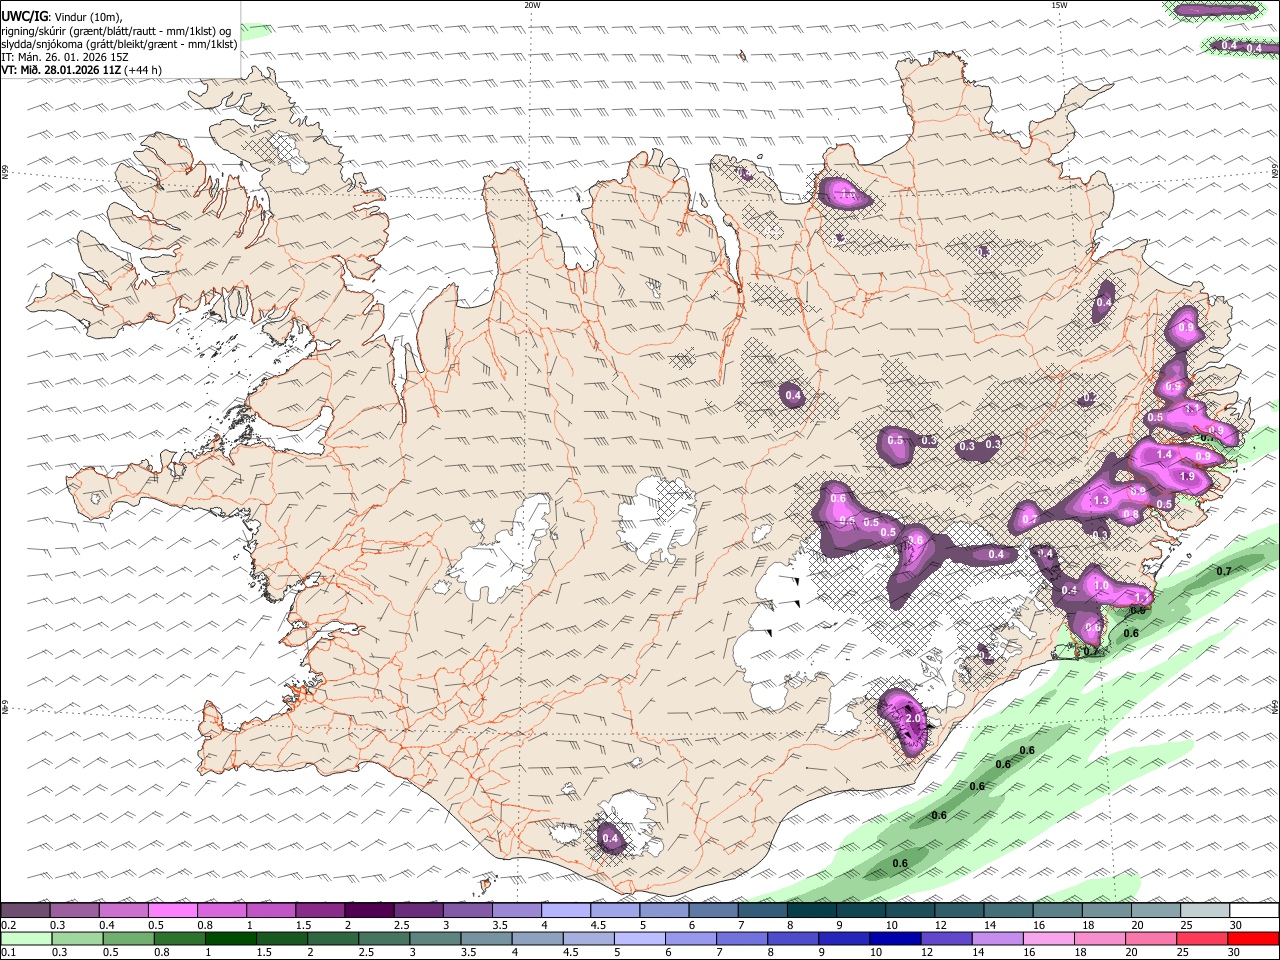Click the '1.3' snowfall value on the map
1280x960 pixels.
pyautogui.click(x=1102, y=501)
